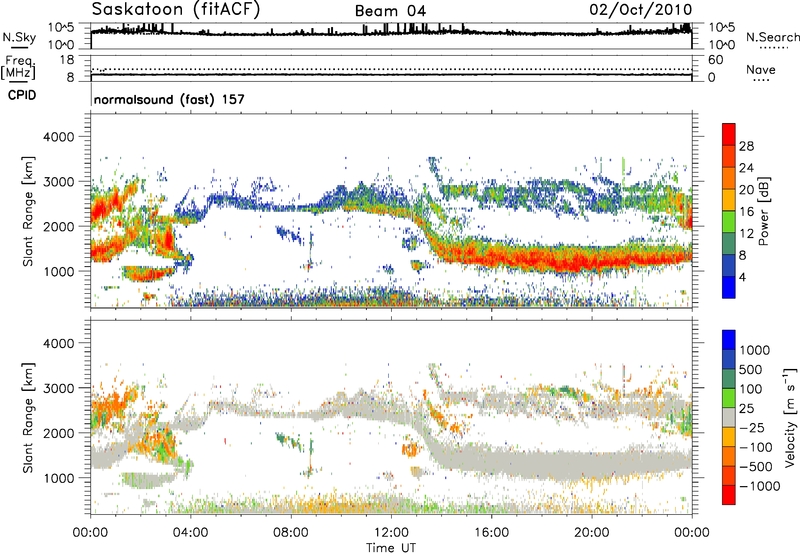The height and width of the screenshot is (554, 800).
Task: Click the 'N.Search' legend label
Action: (x=772, y=37)
